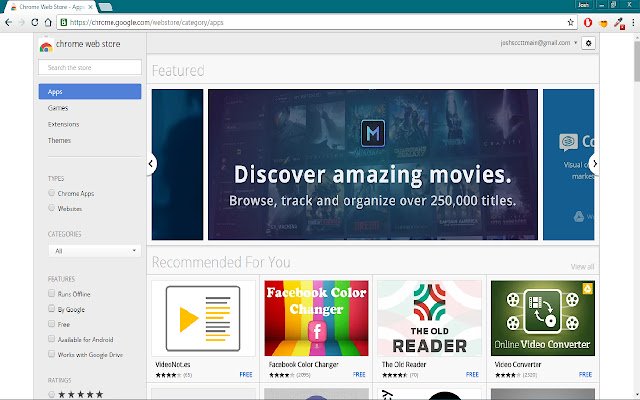Open the Categories All dropdown
The image size is (640, 400).
pyautogui.click(x=95, y=251)
